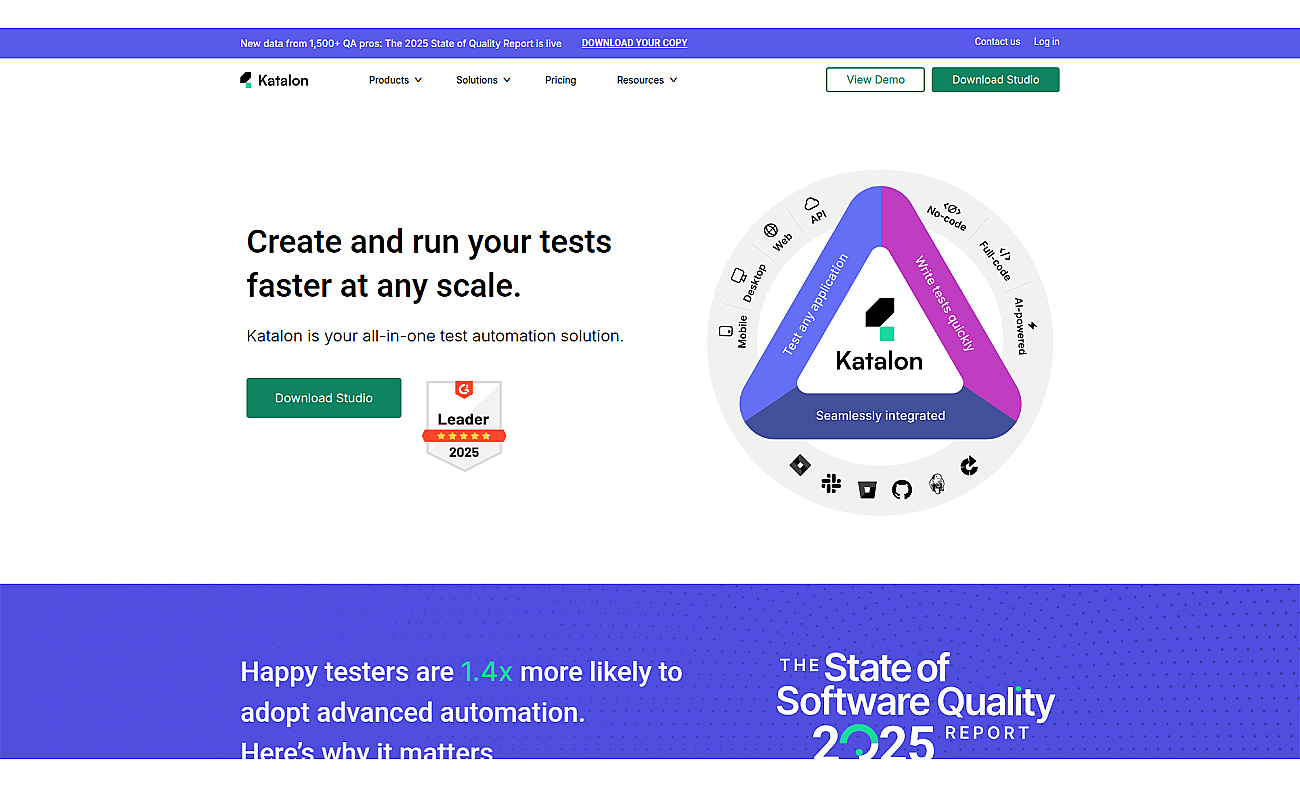Screen dimensions: 1300x788
Task: Click the 'Seamlessly integrated' triangle side
Action: pyautogui.click(x=880, y=416)
